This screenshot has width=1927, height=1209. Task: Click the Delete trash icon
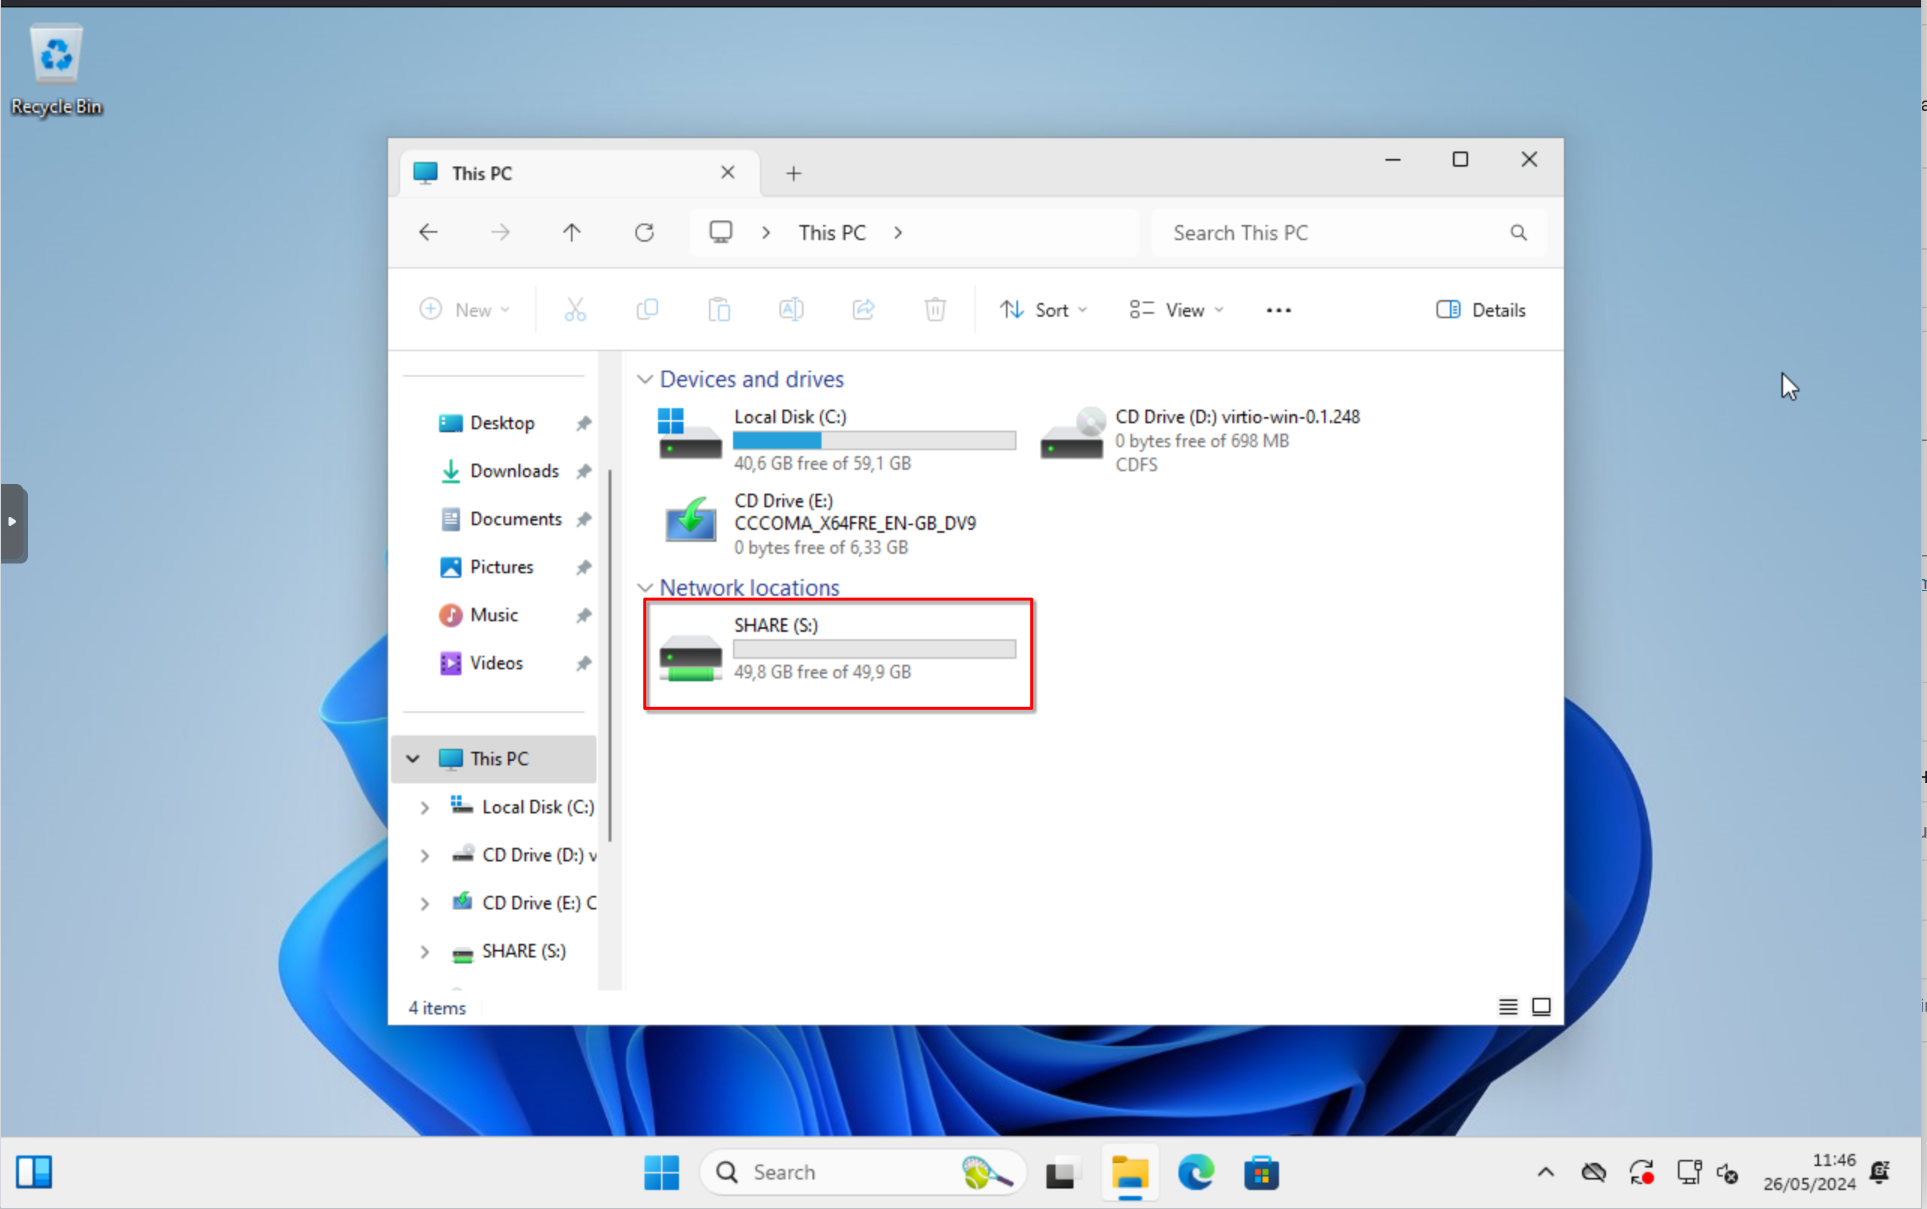click(x=935, y=310)
